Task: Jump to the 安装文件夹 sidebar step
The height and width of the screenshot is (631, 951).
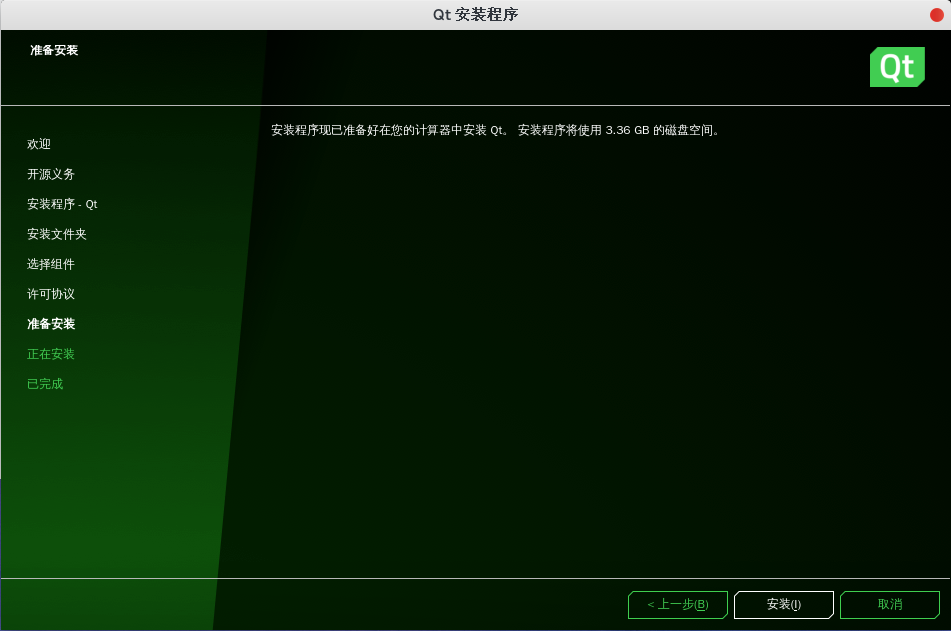Action: 57,234
